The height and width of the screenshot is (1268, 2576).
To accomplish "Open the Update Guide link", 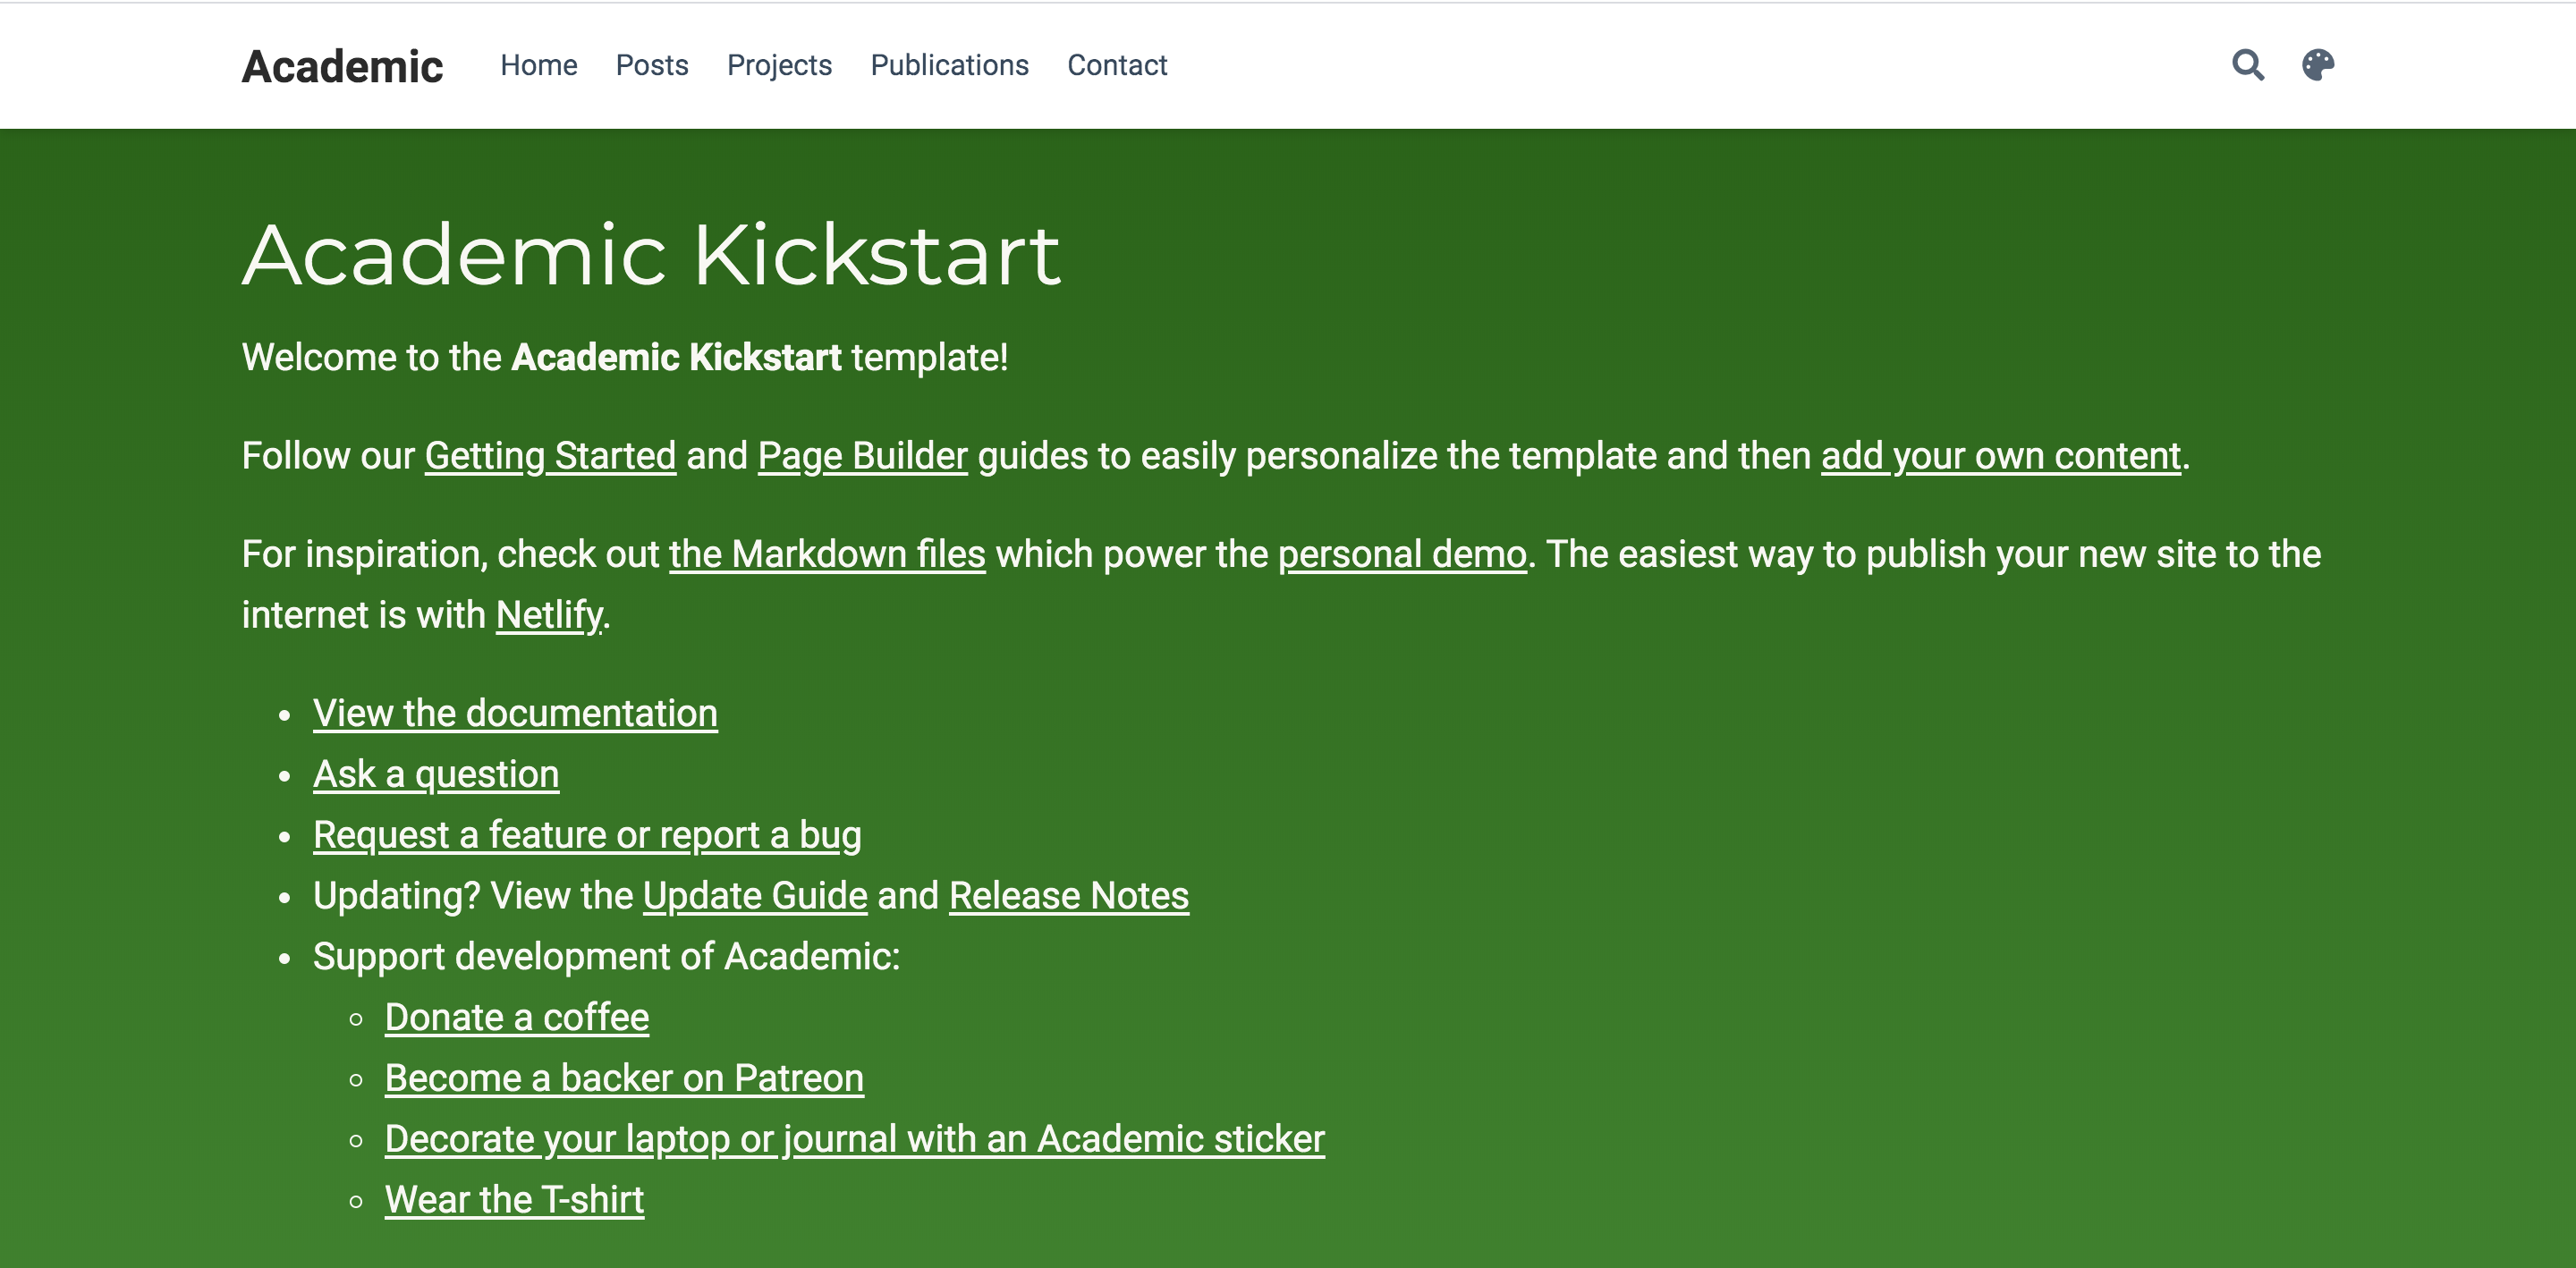I will coord(755,896).
